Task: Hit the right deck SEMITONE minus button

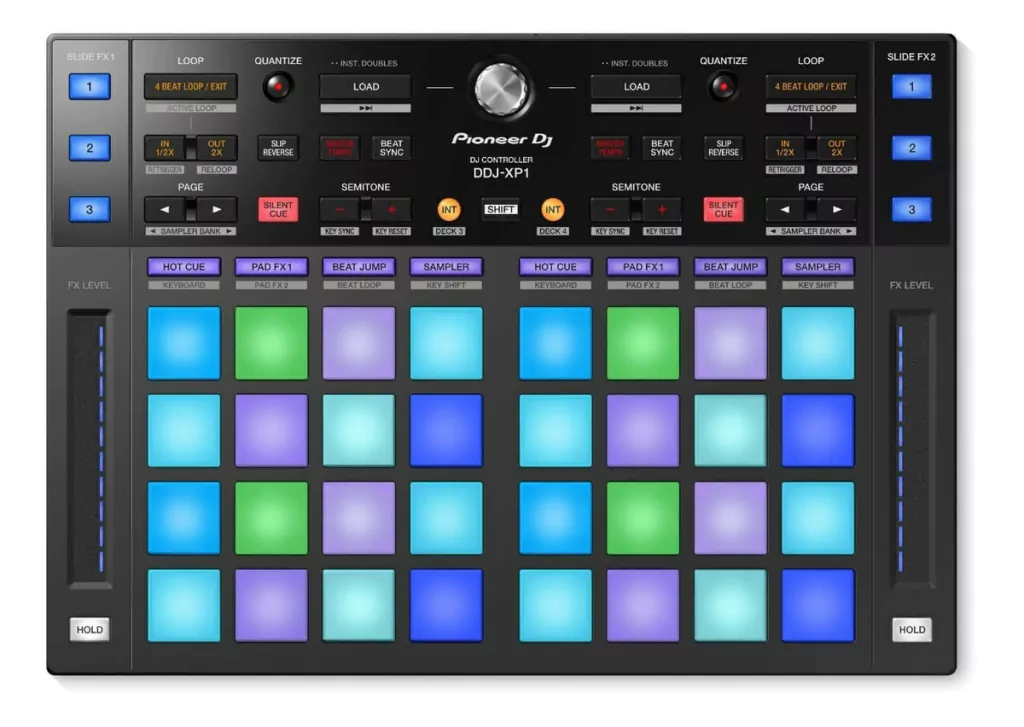Action: [x=610, y=210]
